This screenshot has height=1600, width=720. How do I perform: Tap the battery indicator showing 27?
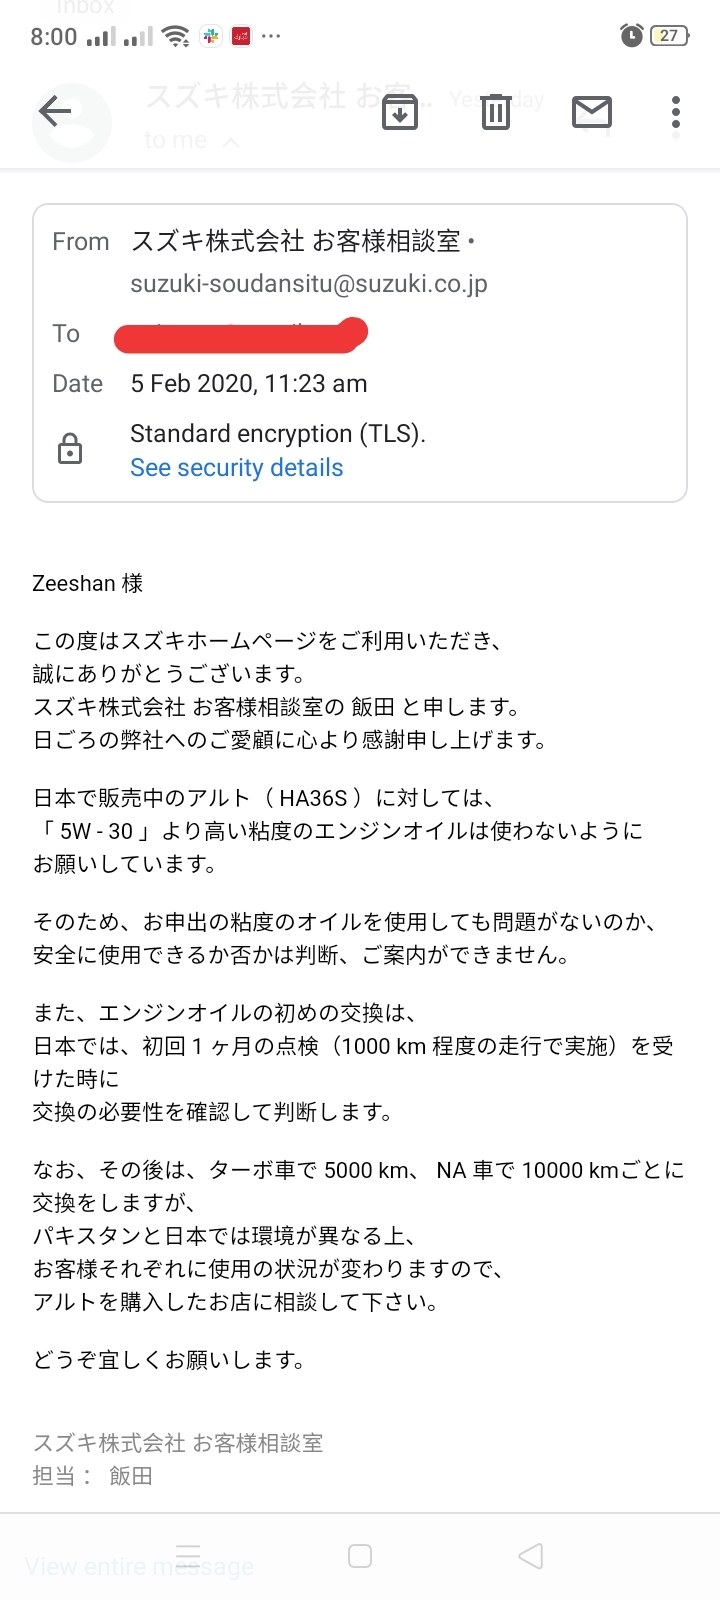670,36
